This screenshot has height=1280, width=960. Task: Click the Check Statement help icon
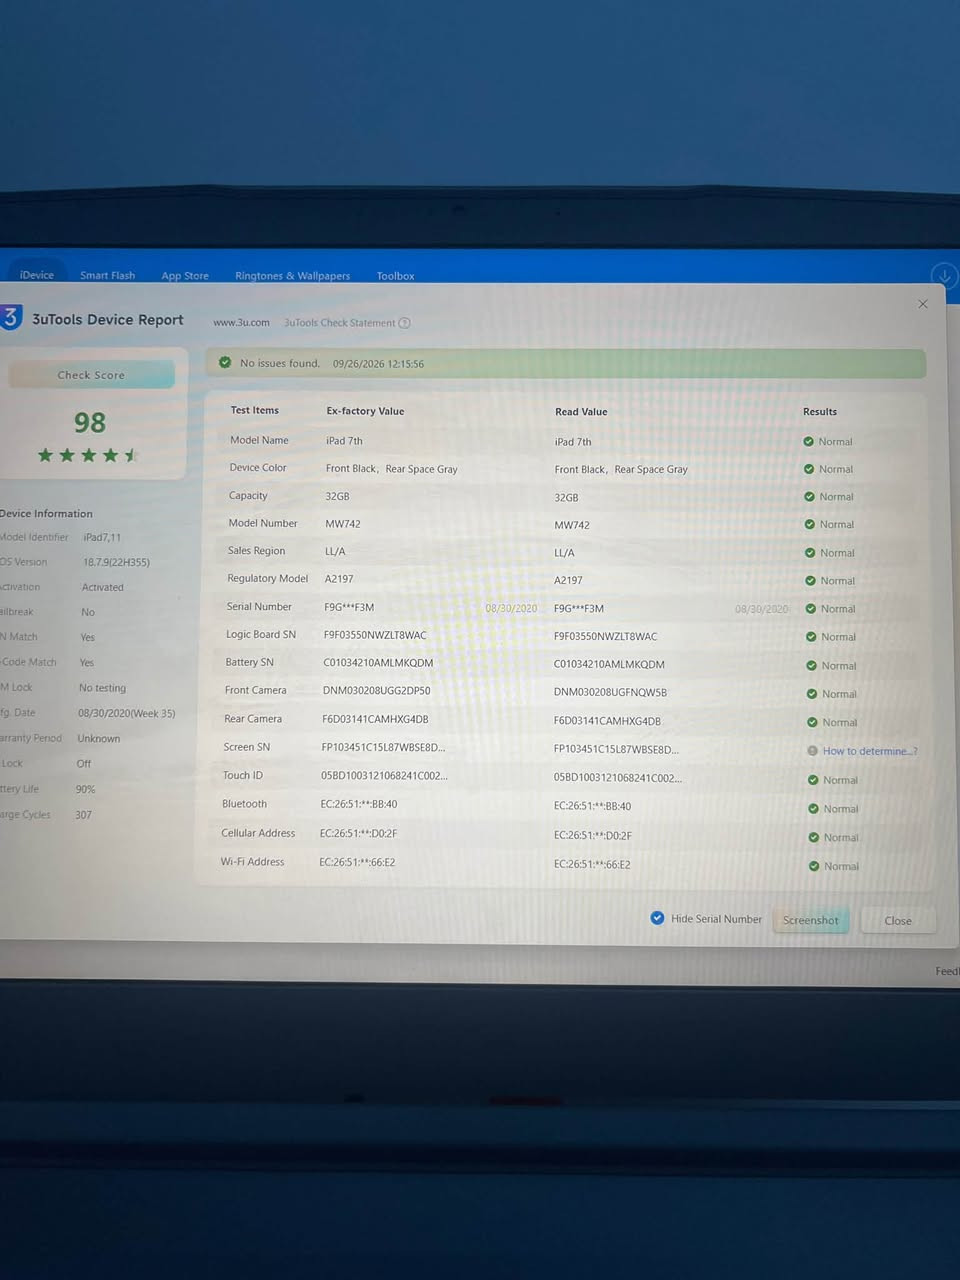[x=404, y=323]
